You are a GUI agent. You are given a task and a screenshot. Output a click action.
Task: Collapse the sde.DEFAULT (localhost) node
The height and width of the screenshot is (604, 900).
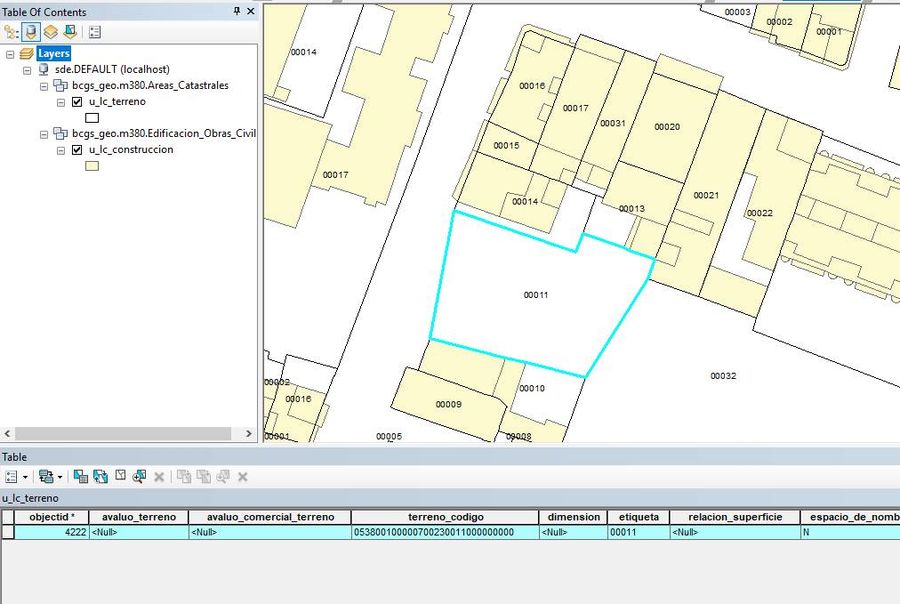coord(27,71)
